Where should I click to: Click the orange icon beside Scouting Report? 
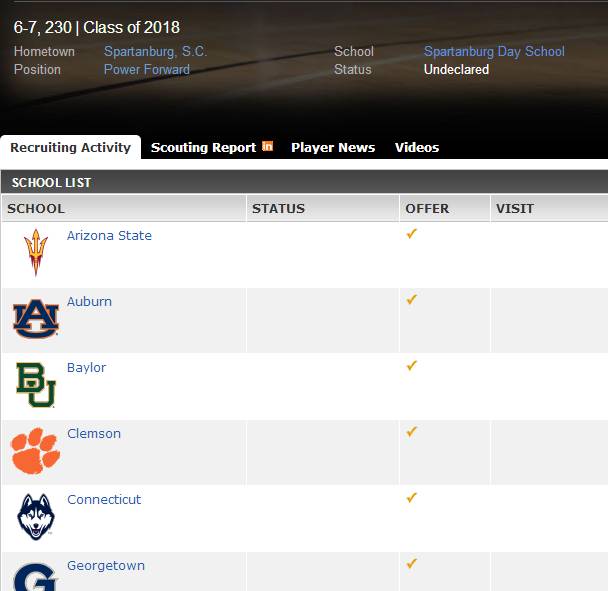click(268, 146)
